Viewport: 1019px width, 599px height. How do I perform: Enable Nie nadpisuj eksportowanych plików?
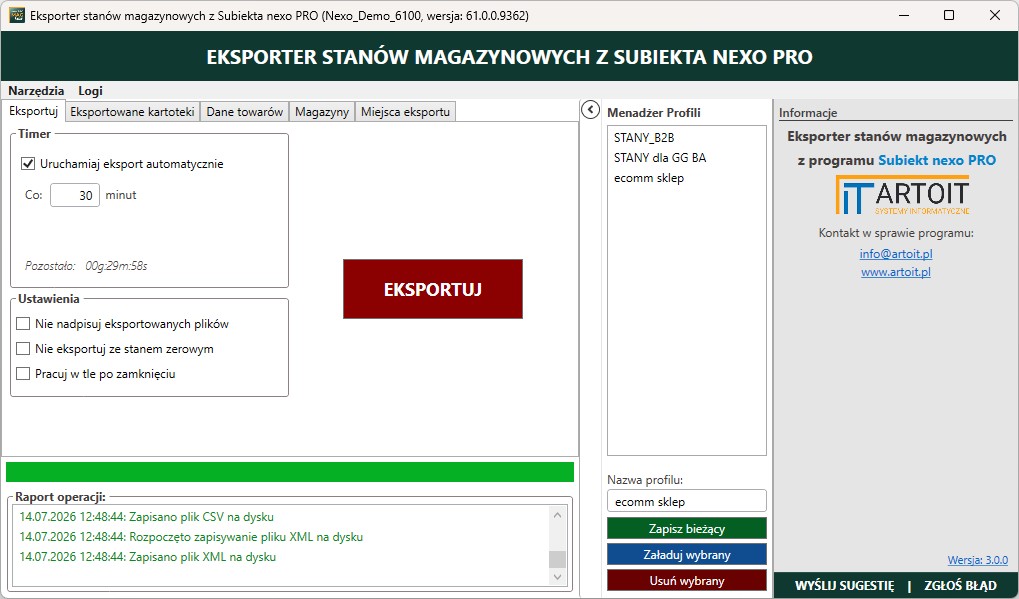(x=23, y=324)
